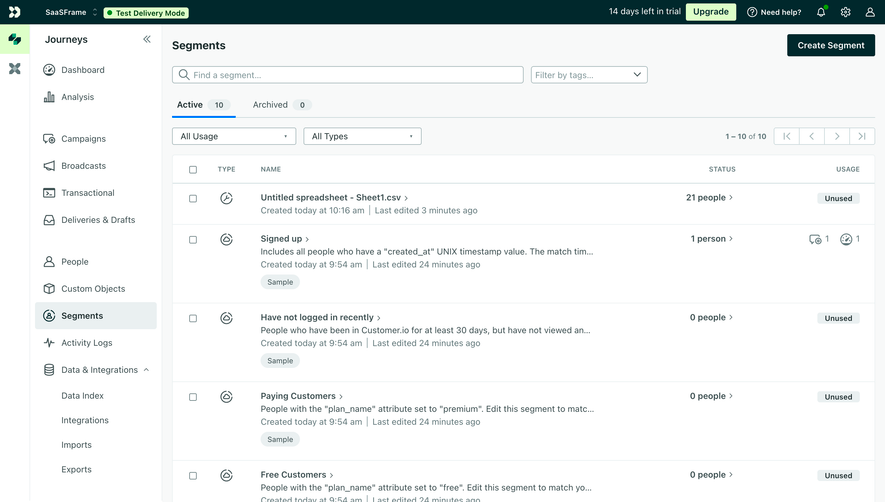
Task: Click the Create Segment button
Action: (x=831, y=45)
